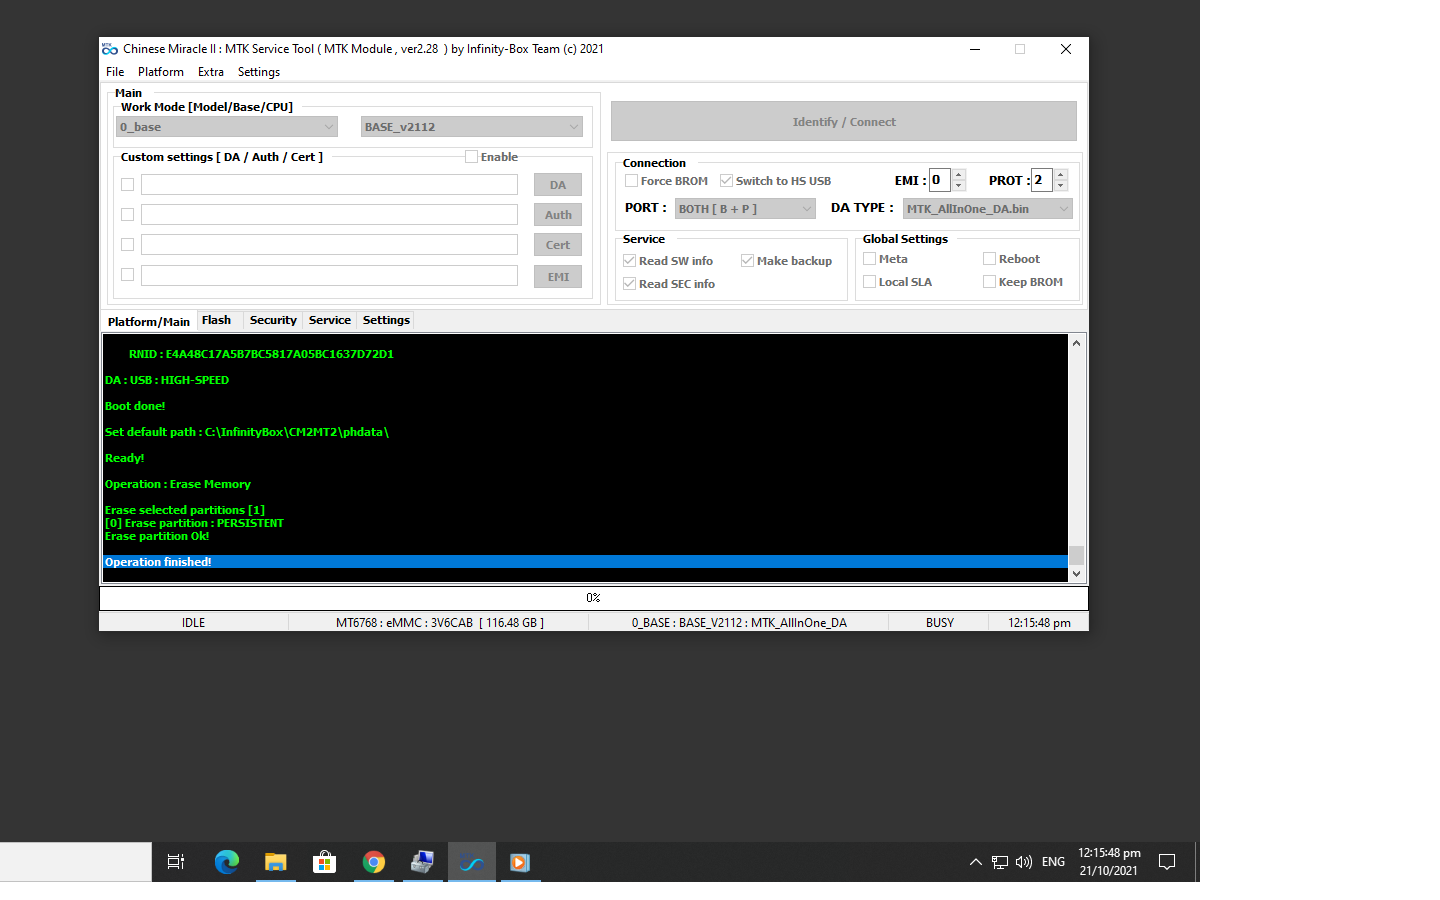Click the Cert browse button
1440x900 pixels.
point(558,245)
